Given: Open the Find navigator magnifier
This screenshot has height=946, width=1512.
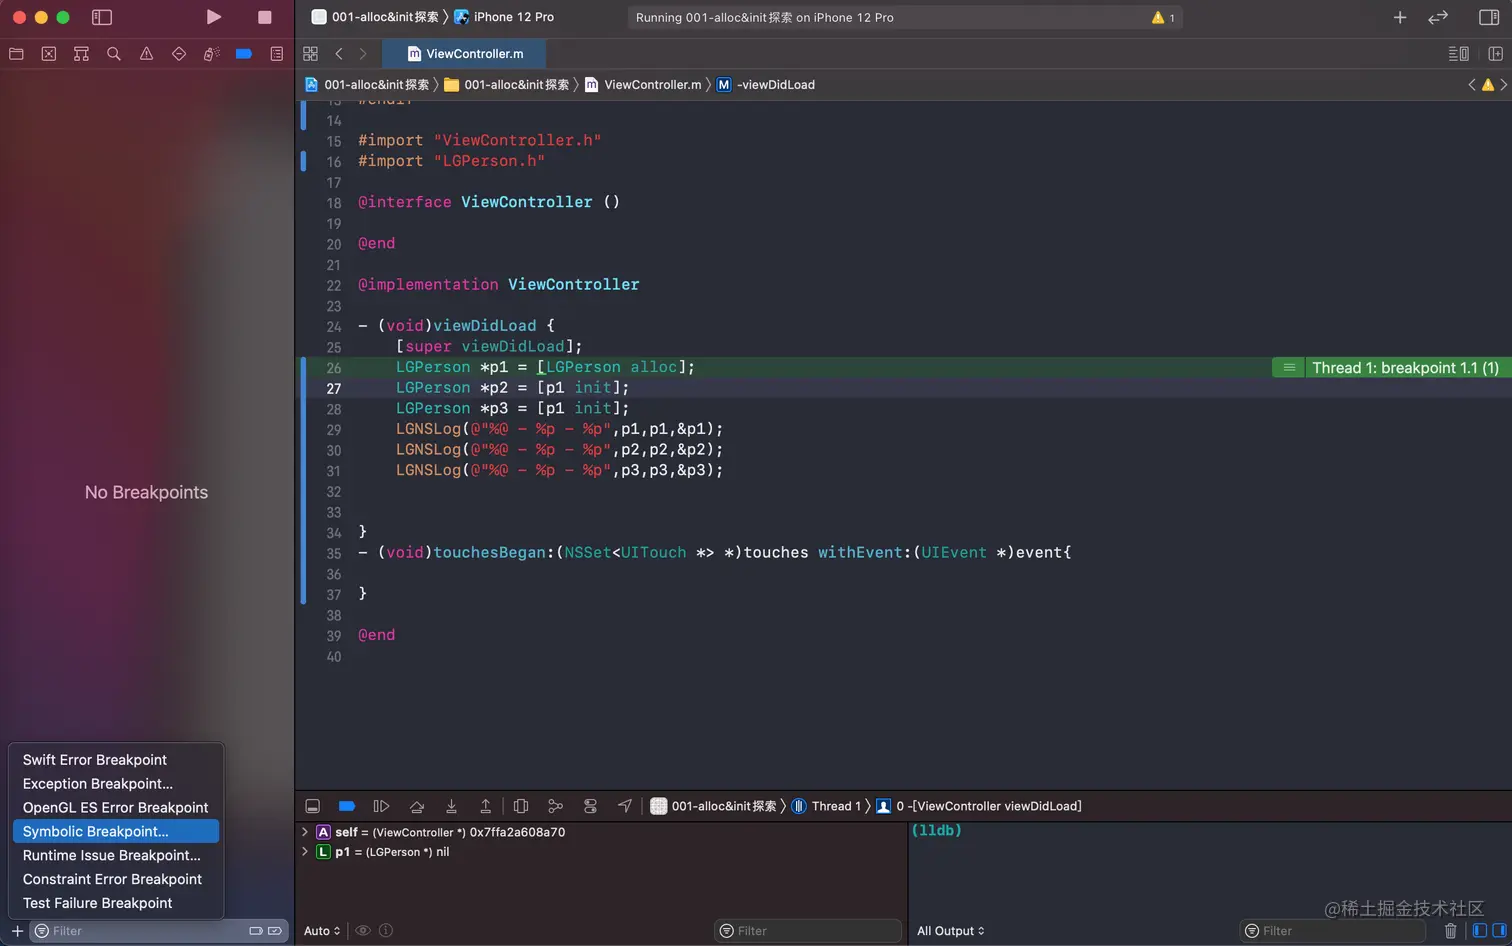Looking at the screenshot, I should (114, 54).
